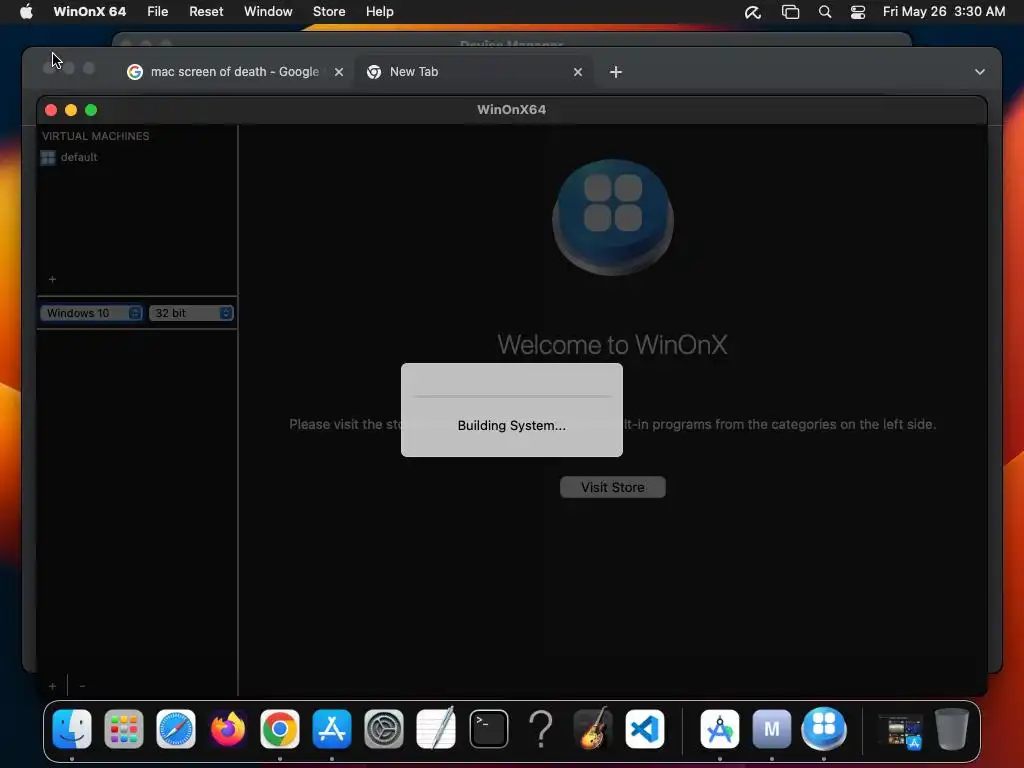Open the Apple menu
This screenshot has height=768, width=1024.
pos(26,12)
